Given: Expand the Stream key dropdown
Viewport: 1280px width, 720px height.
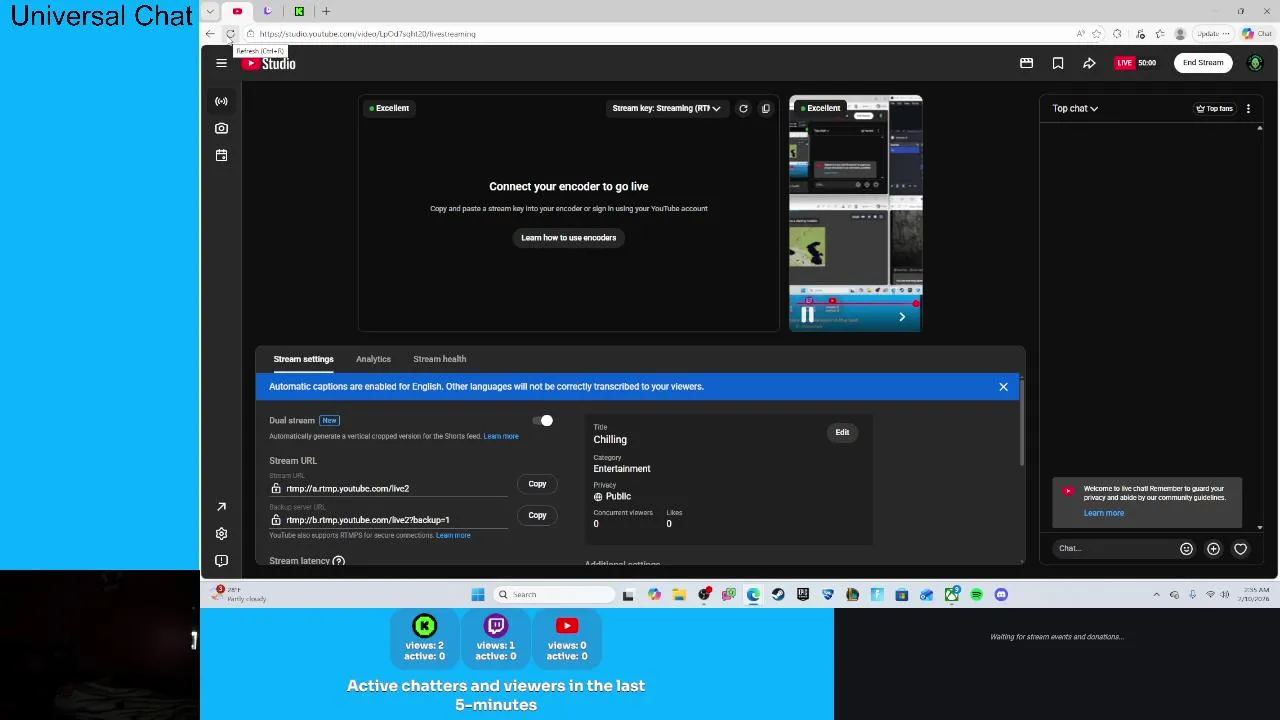Looking at the screenshot, I should (x=666, y=108).
